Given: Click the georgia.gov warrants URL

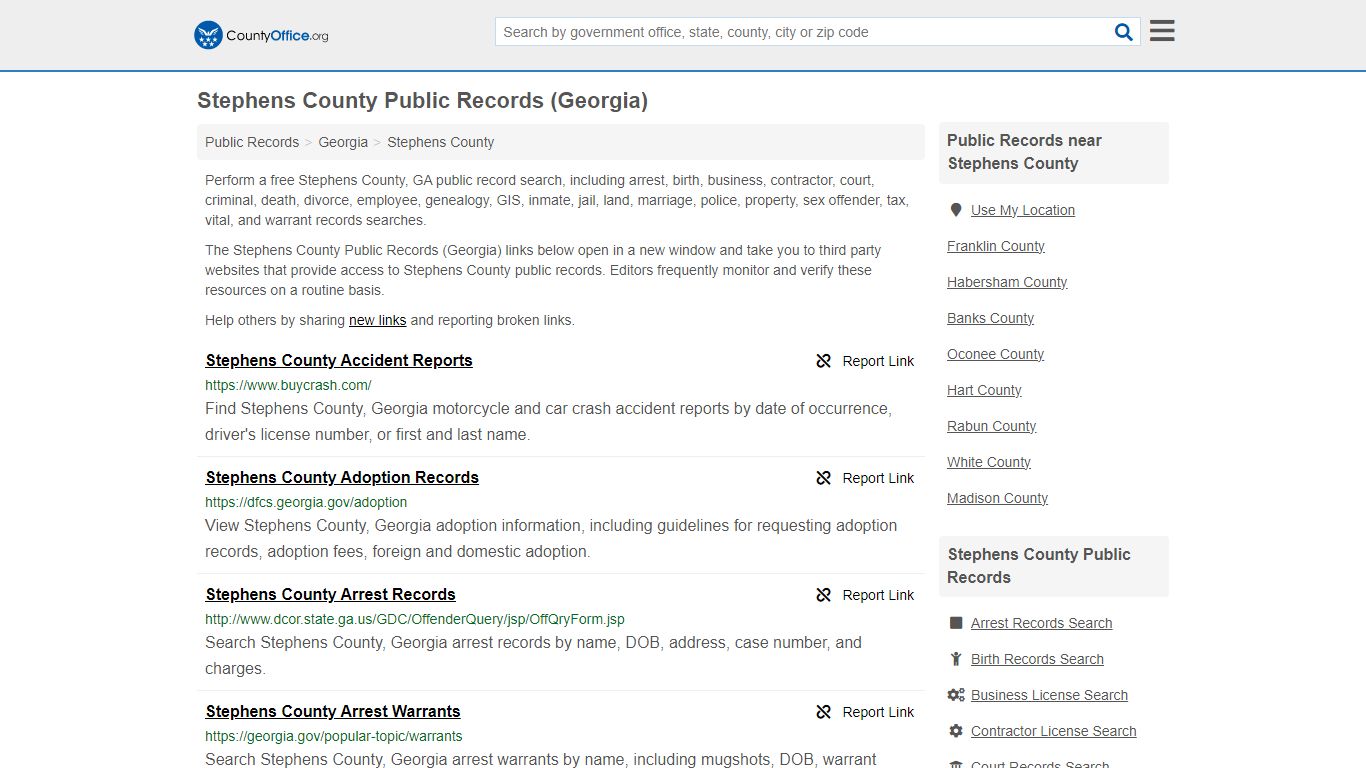Looking at the screenshot, I should [334, 736].
